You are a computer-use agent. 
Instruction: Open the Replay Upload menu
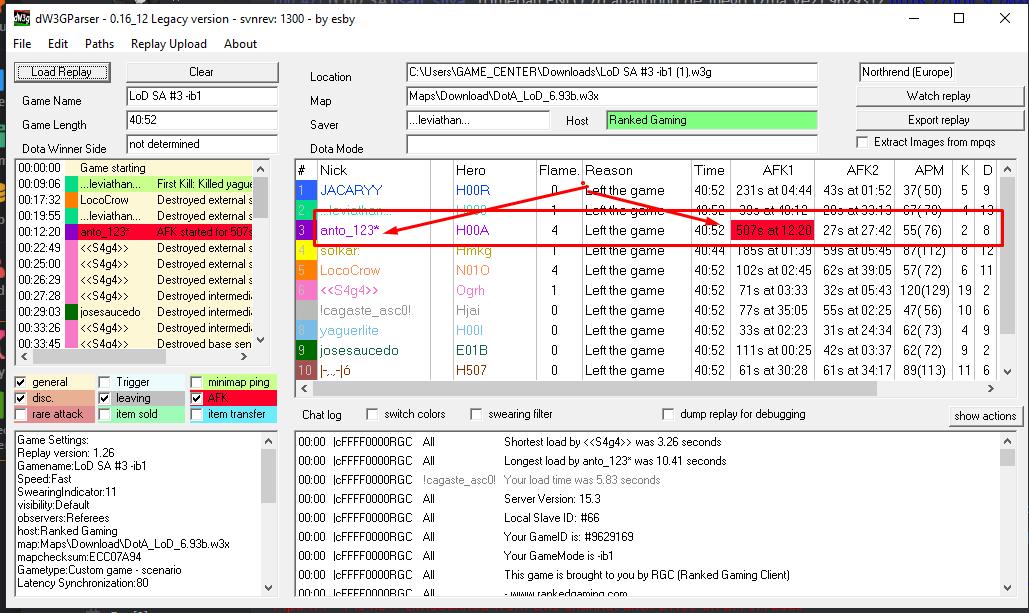[169, 44]
